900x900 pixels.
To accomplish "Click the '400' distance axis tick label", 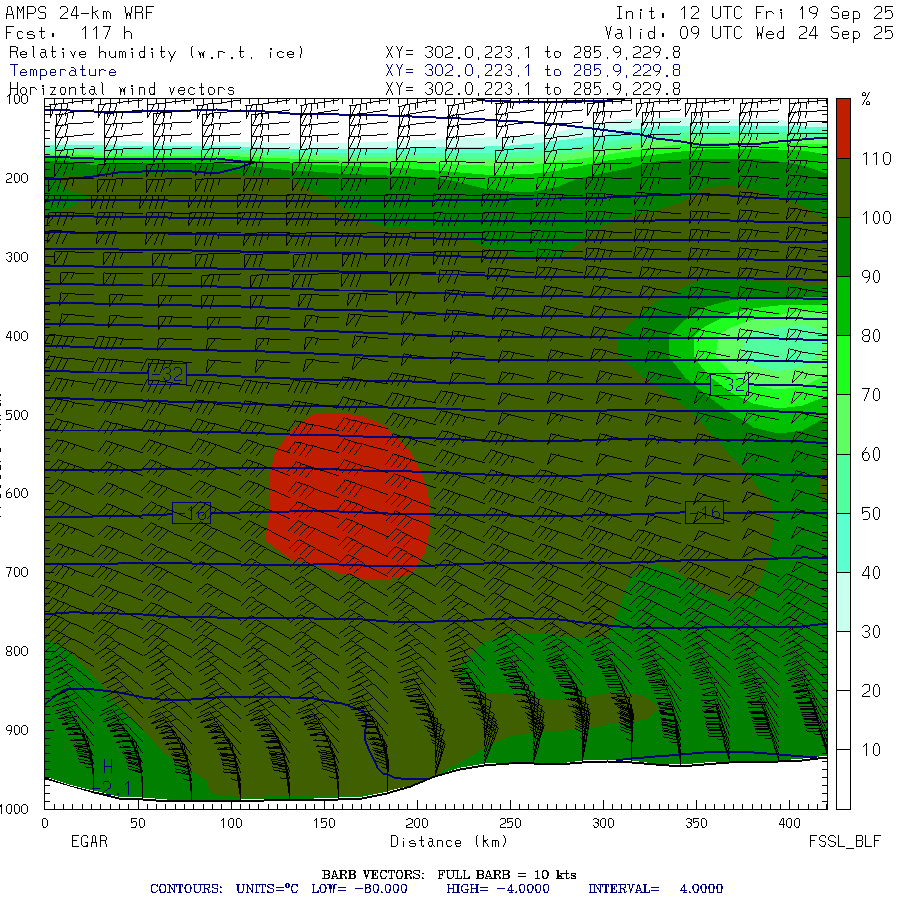I will point(789,823).
